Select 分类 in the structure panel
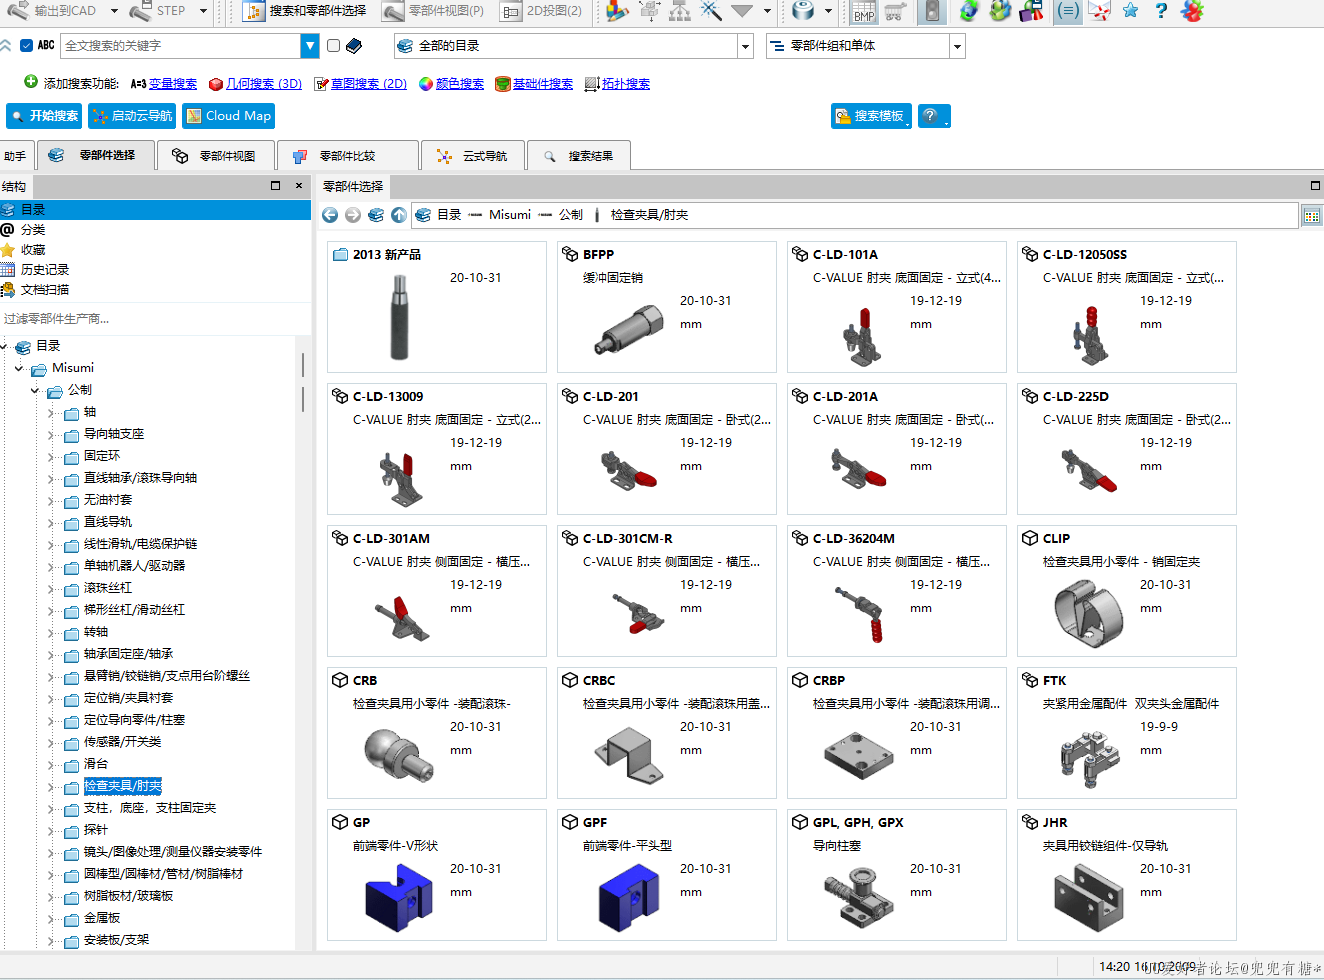 pos(33,230)
